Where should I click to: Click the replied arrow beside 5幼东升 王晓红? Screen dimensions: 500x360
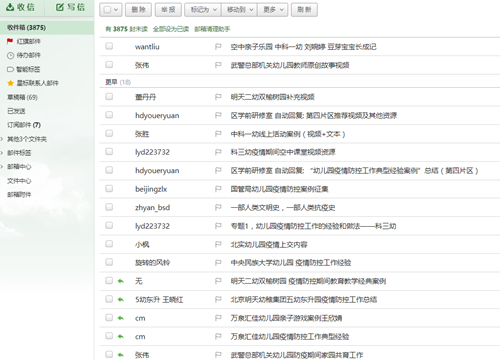[121, 300]
